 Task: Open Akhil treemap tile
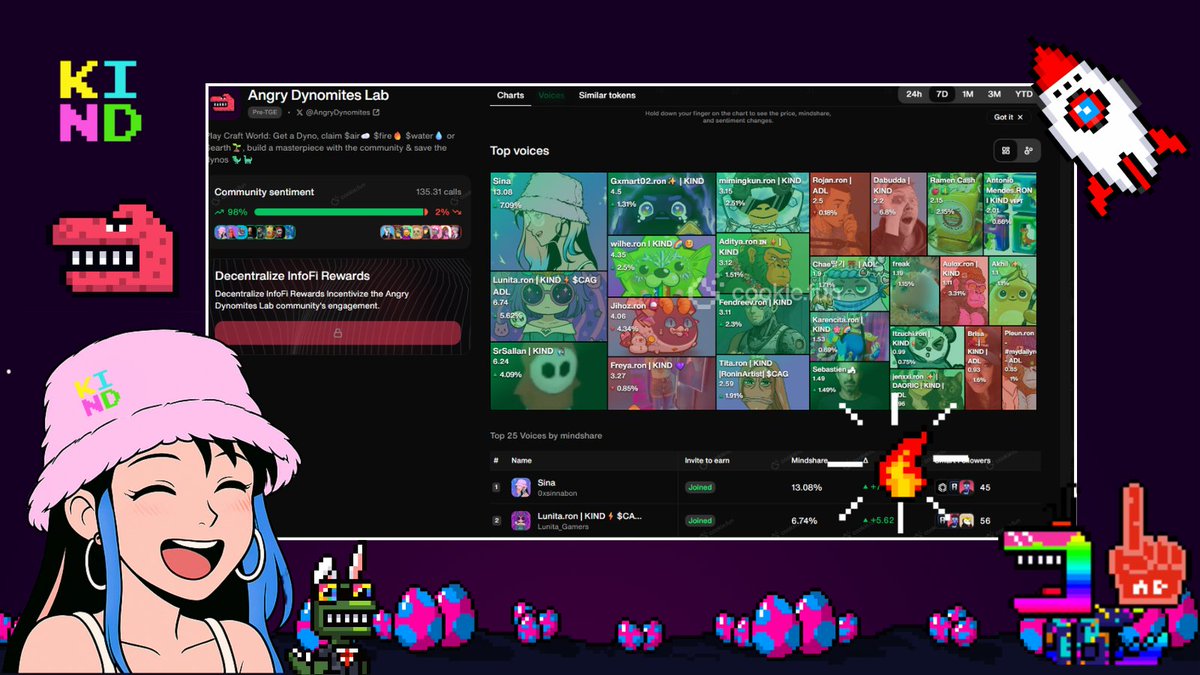point(1013,290)
